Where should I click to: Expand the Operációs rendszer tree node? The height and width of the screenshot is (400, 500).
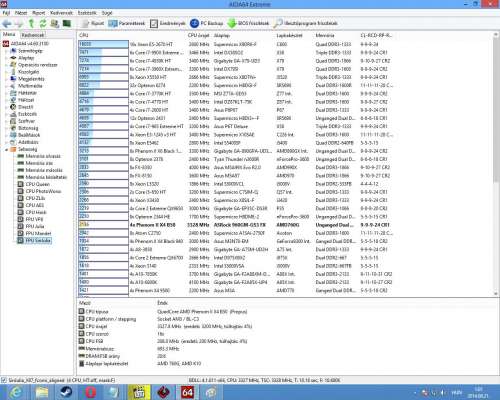click(x=6, y=65)
